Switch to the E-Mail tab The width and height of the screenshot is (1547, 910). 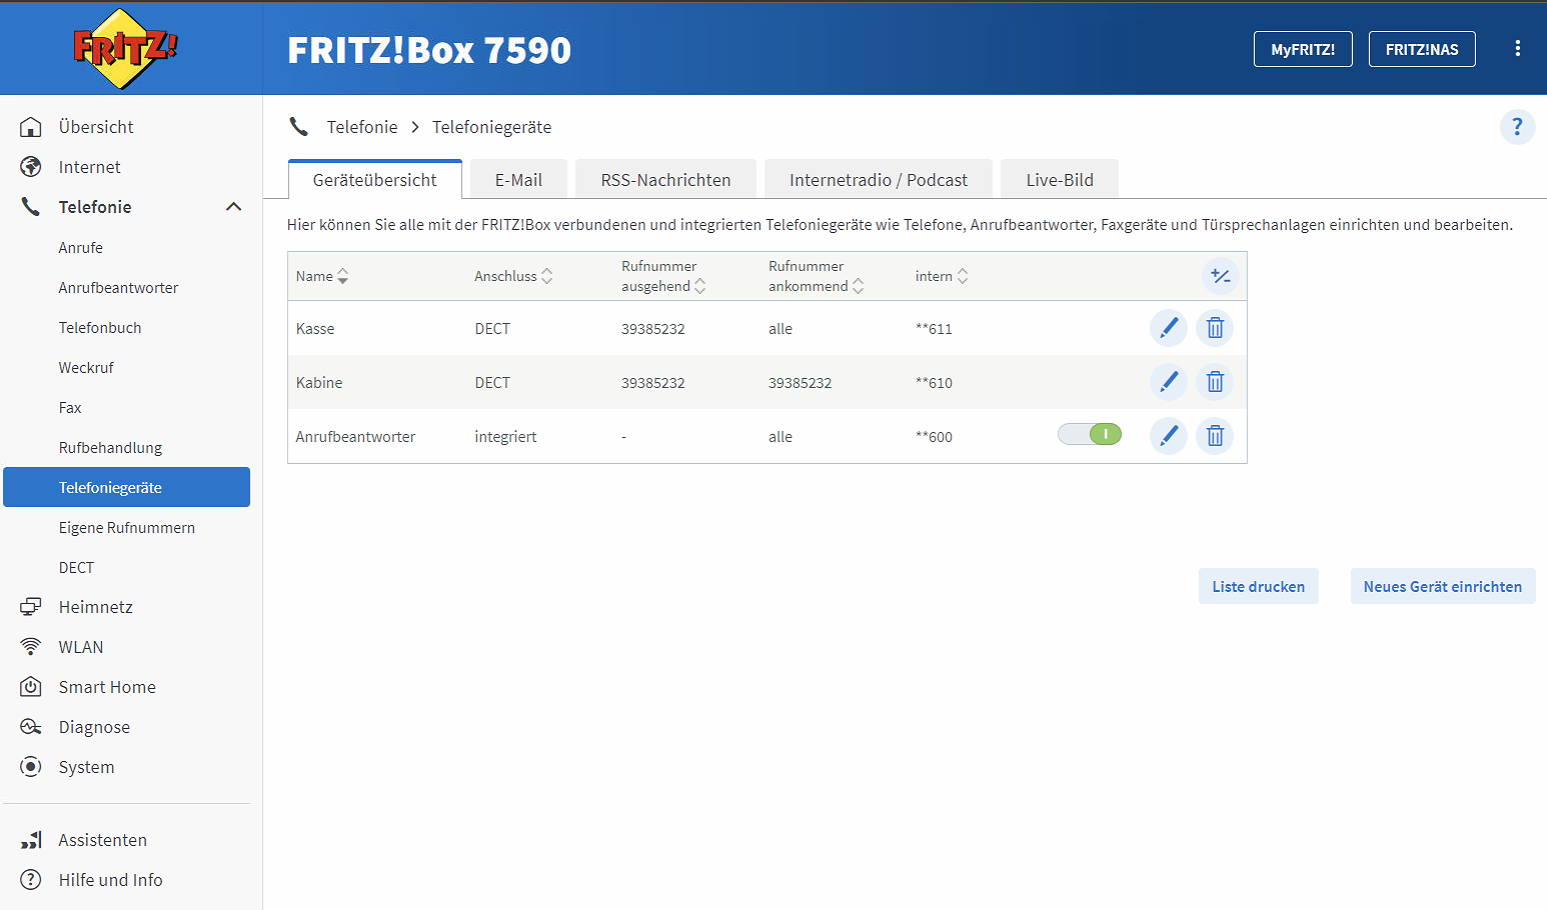(x=518, y=180)
